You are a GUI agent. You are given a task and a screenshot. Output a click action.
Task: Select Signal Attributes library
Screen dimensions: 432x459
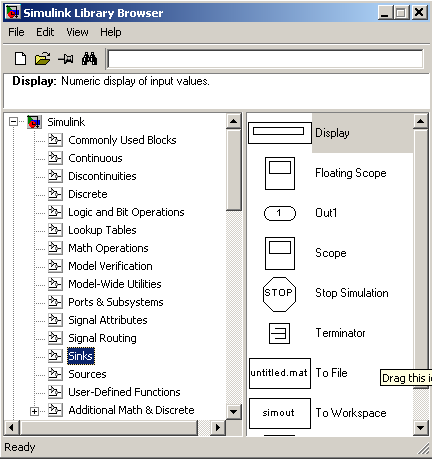pos(108,320)
